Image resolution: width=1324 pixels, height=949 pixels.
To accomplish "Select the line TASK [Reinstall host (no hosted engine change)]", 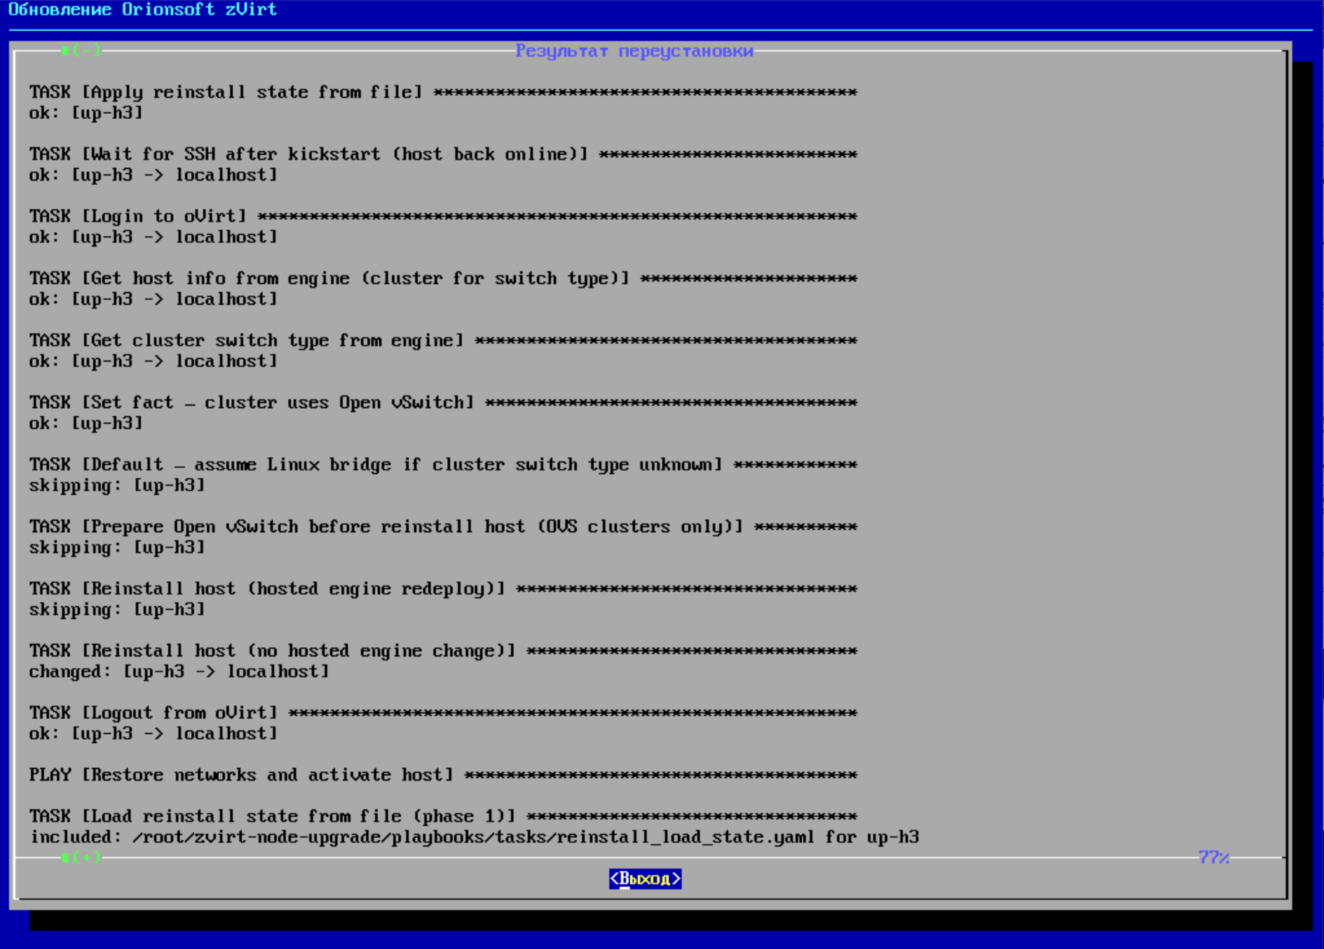I will pos(443,650).
